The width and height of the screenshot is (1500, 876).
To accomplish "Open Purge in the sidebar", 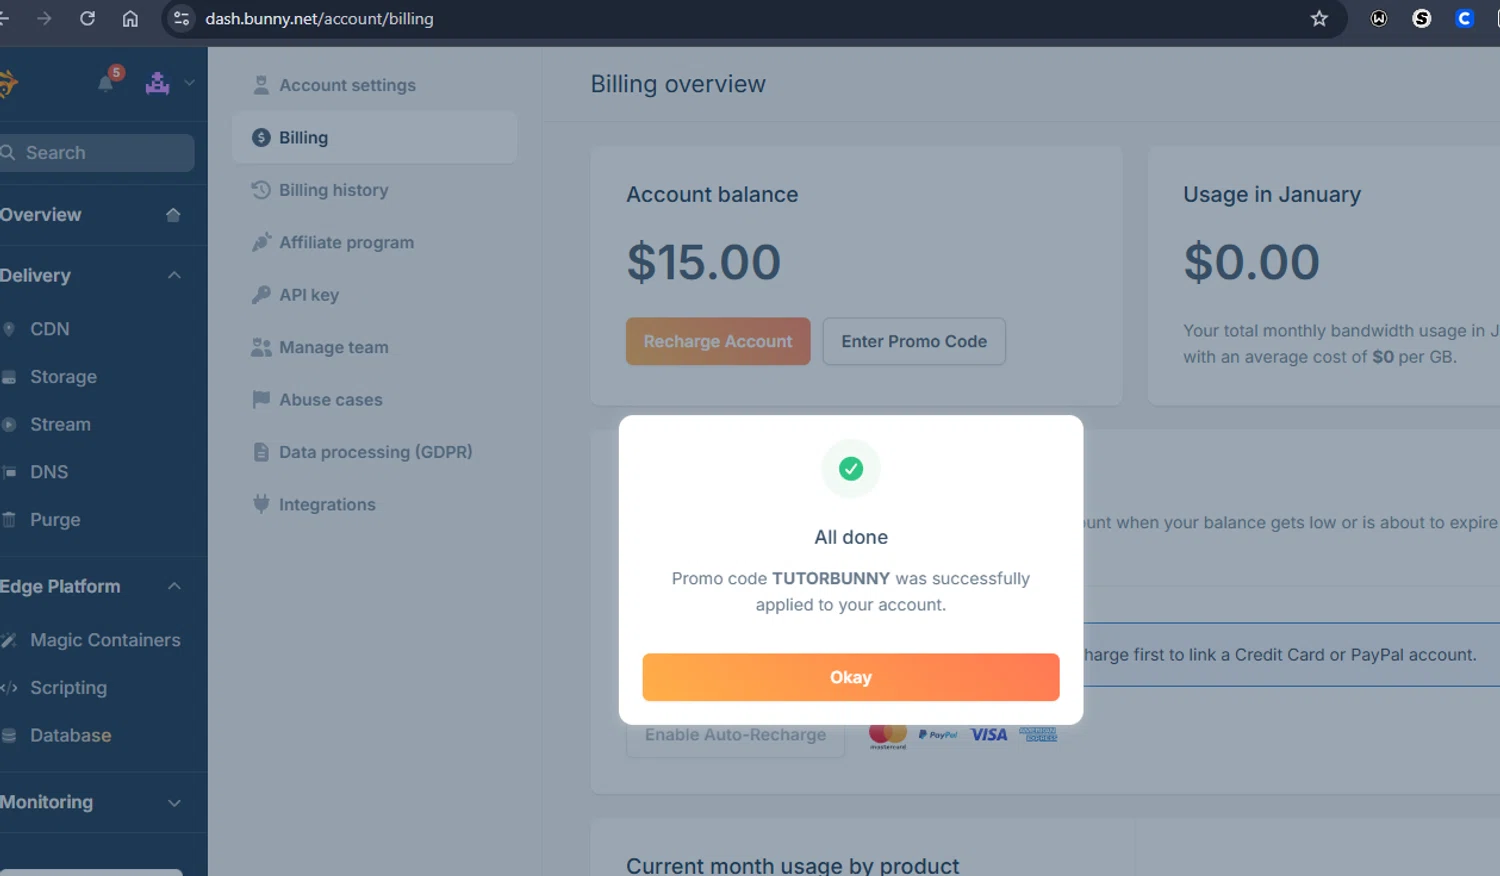I will (x=55, y=520).
